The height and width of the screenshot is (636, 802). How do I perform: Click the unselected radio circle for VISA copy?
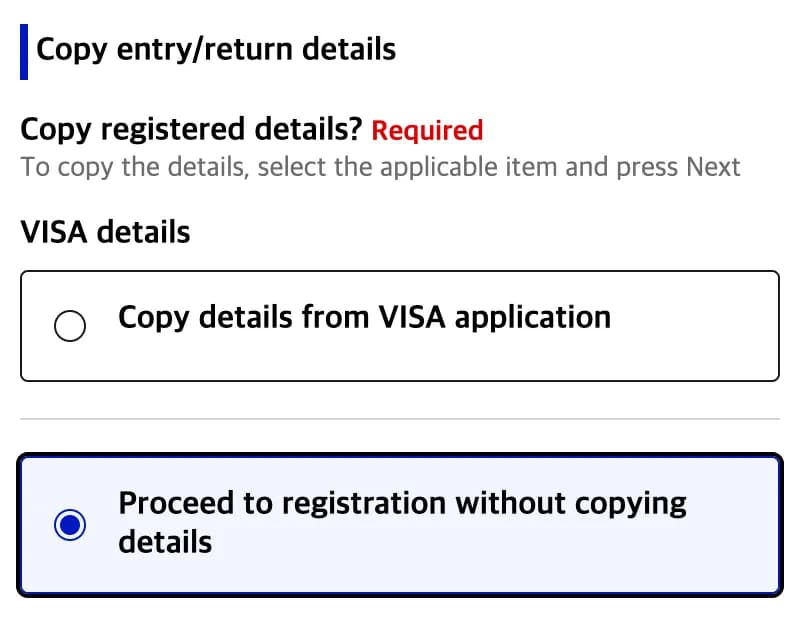[x=70, y=326]
